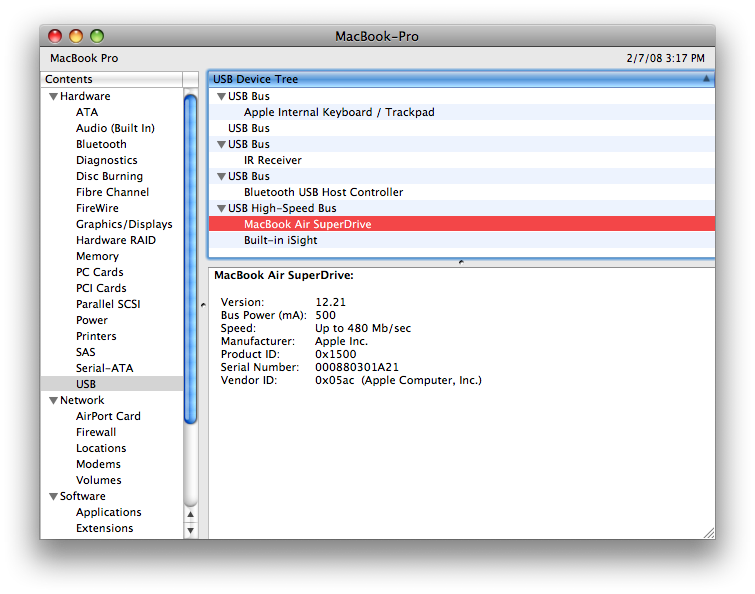Select the highlighted USB sidebar entry

pos(112,384)
